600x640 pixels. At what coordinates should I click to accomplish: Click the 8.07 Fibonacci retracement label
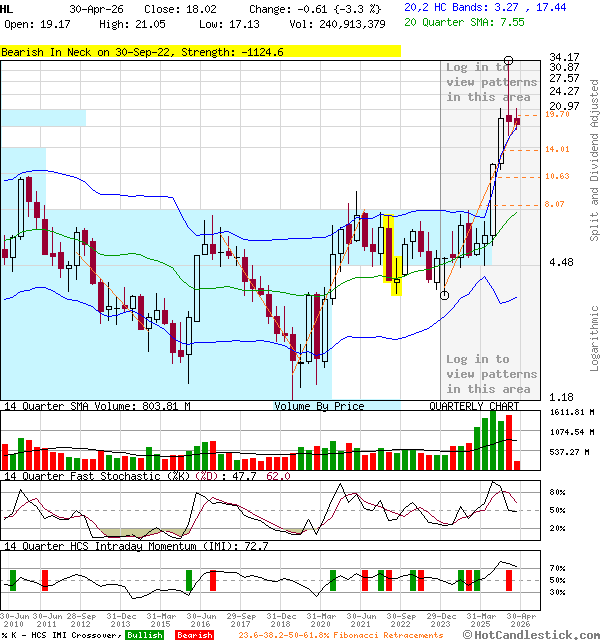tap(555, 204)
